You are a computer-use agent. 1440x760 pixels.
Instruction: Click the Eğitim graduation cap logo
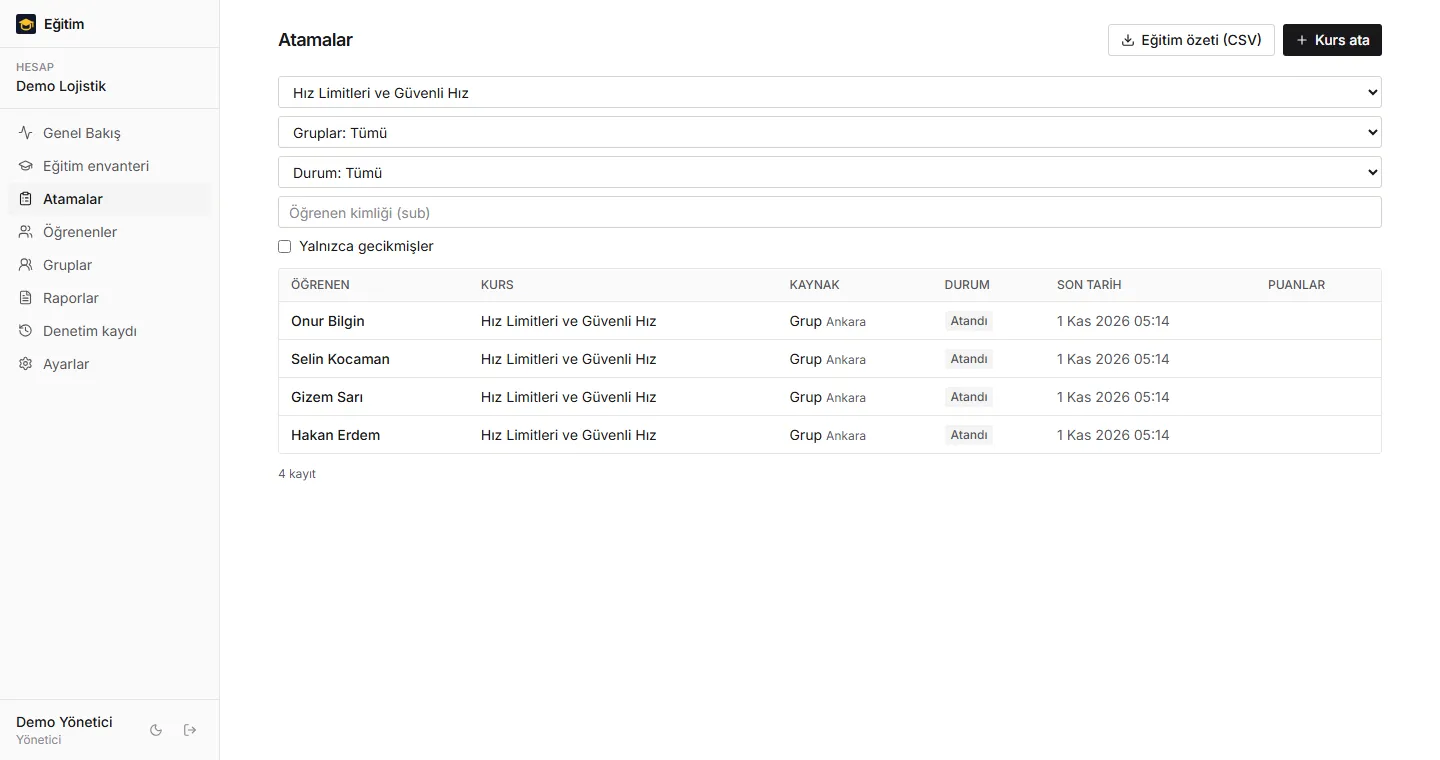[x=26, y=24]
